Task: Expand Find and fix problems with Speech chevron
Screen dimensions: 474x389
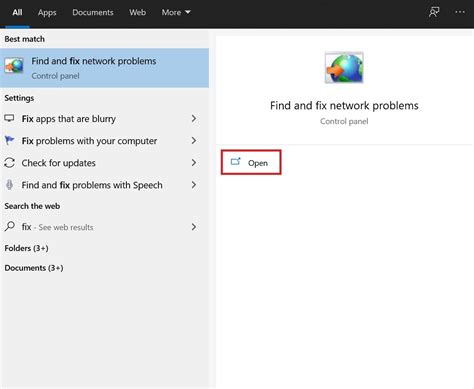Action: [x=194, y=185]
